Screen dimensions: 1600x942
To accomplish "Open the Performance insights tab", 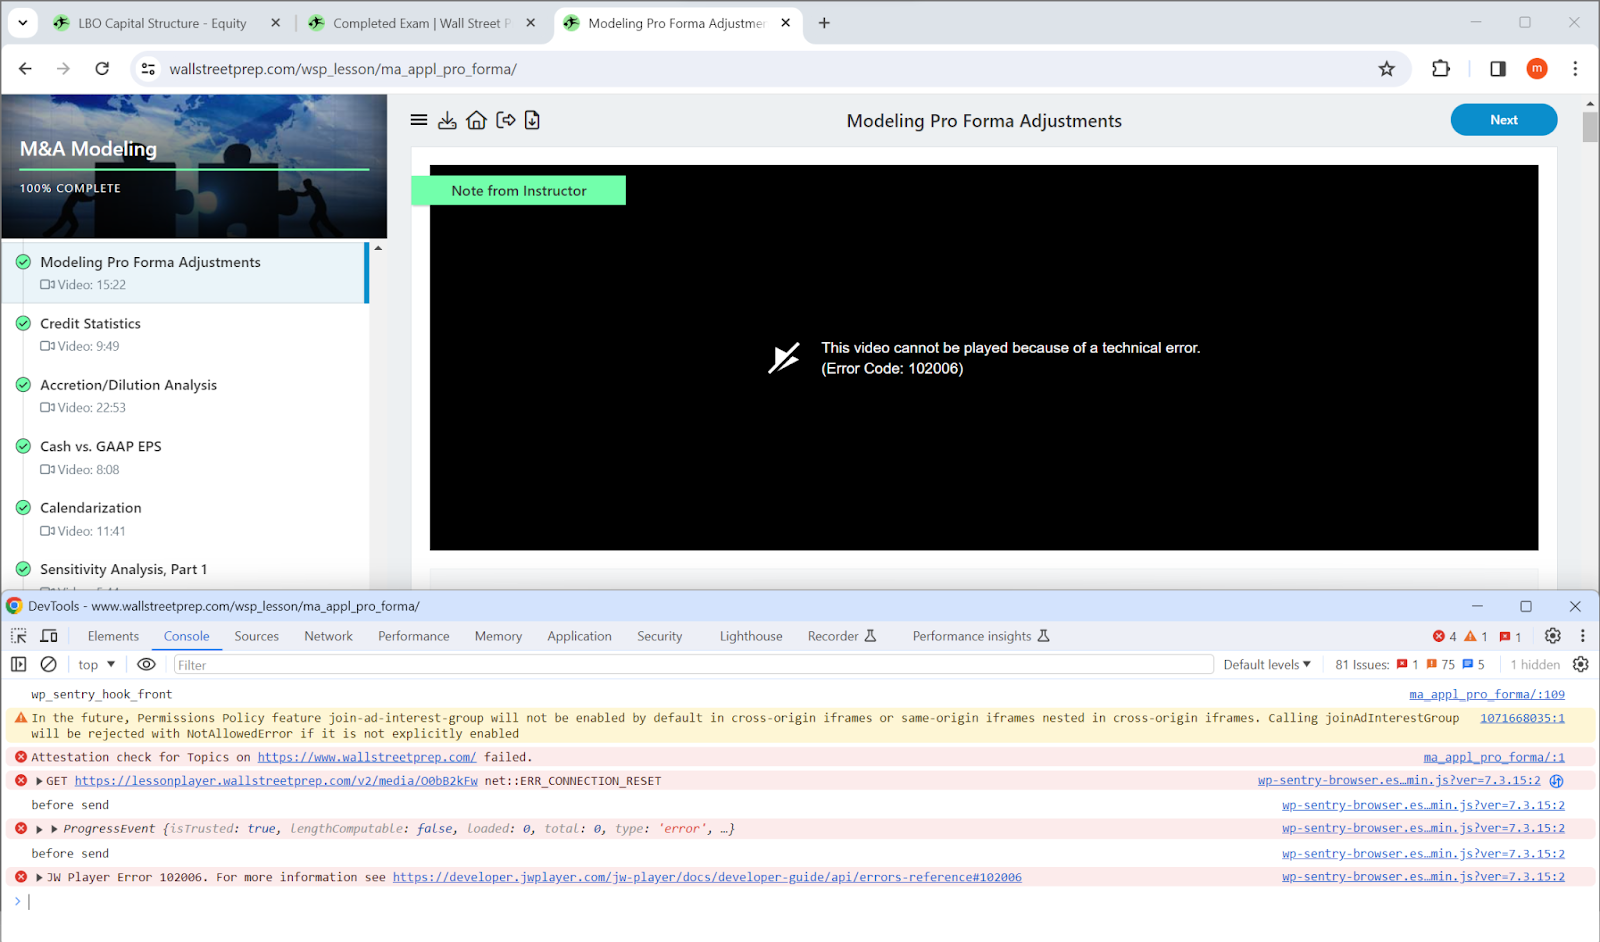I will coord(981,636).
